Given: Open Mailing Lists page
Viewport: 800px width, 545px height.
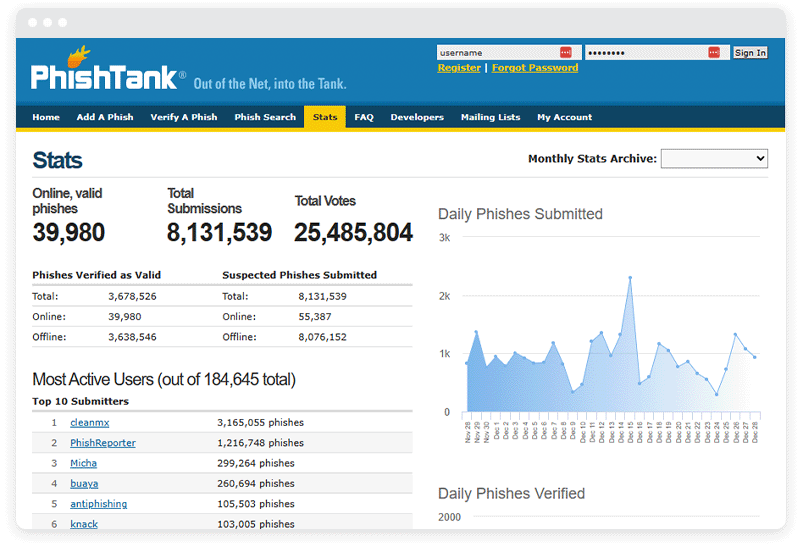Looking at the screenshot, I should [x=490, y=117].
